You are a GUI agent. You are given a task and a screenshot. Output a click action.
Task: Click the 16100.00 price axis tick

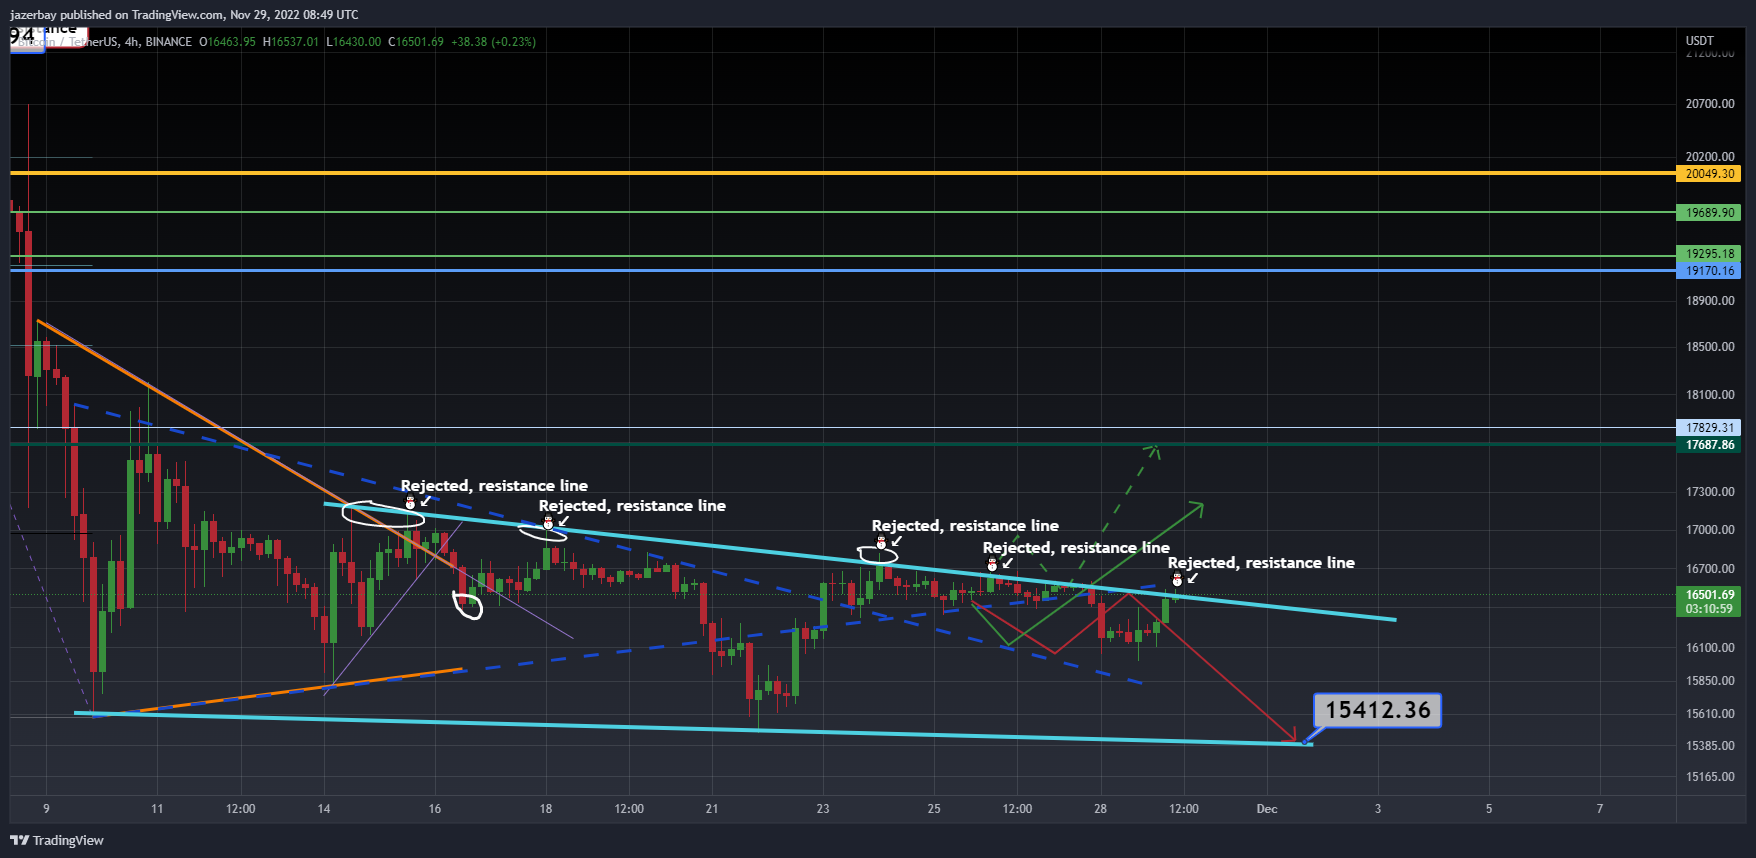(1710, 648)
